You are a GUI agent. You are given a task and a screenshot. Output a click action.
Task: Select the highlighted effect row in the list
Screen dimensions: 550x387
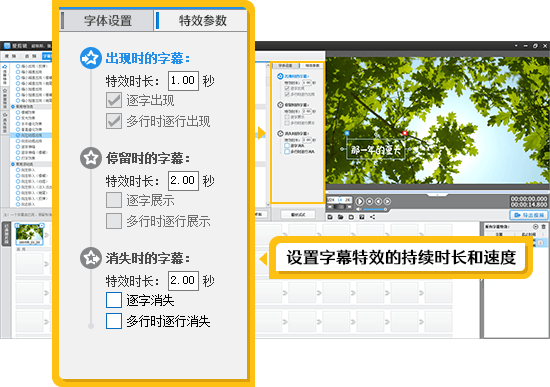32,135
